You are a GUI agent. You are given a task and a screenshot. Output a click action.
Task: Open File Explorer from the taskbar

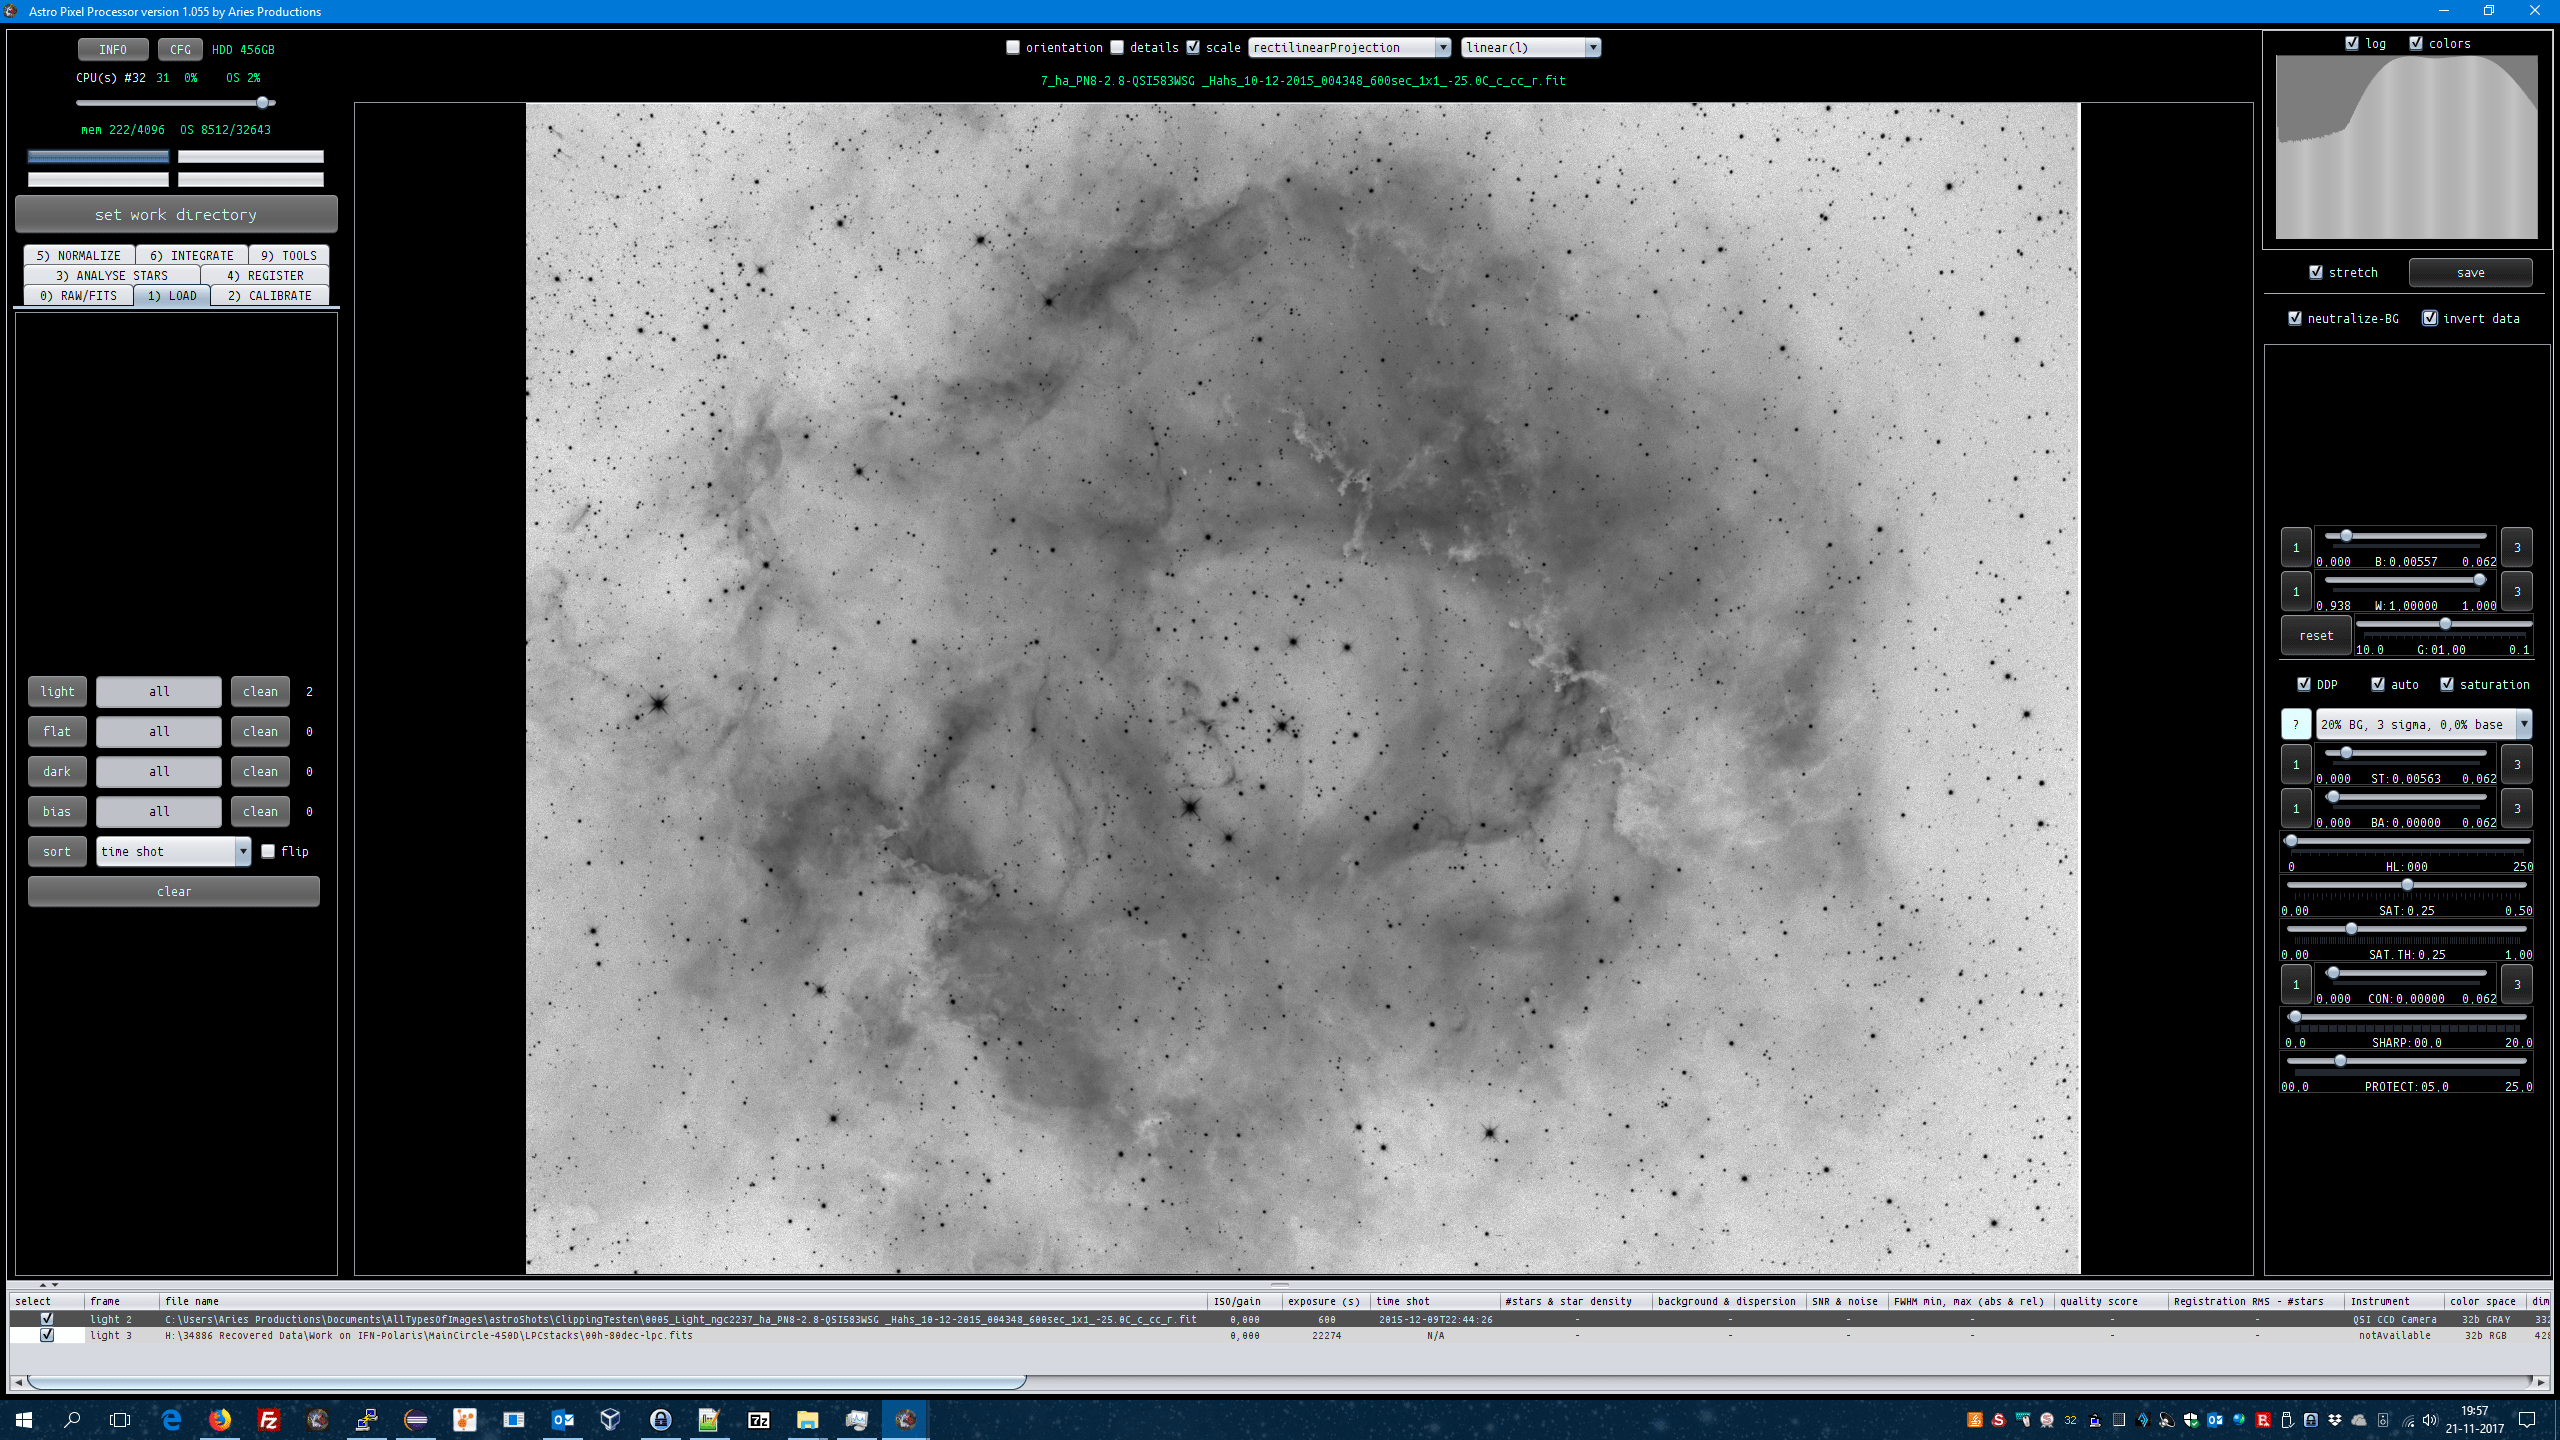pos(807,1419)
